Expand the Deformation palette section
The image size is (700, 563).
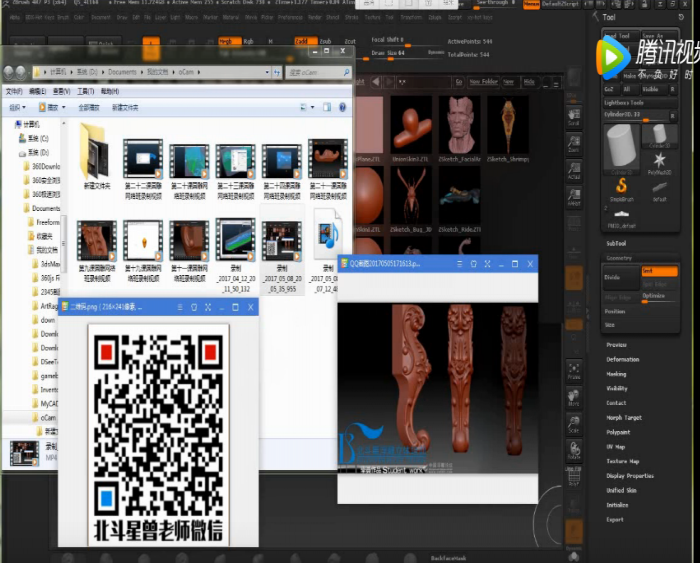(x=622, y=359)
